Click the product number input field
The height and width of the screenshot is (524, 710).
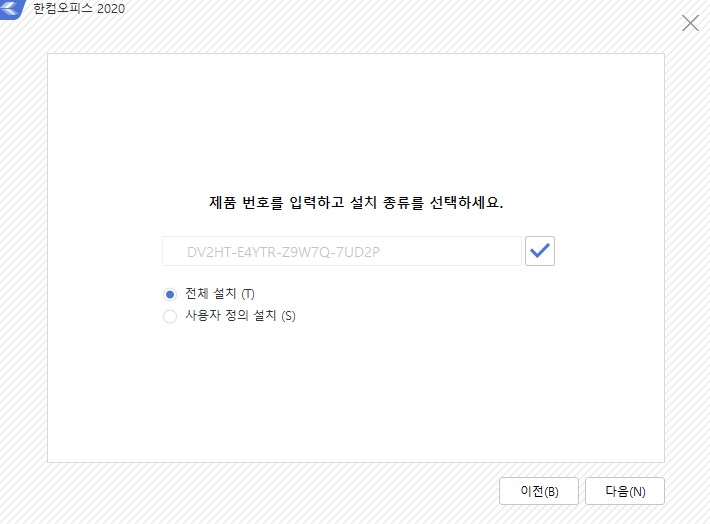(342, 251)
